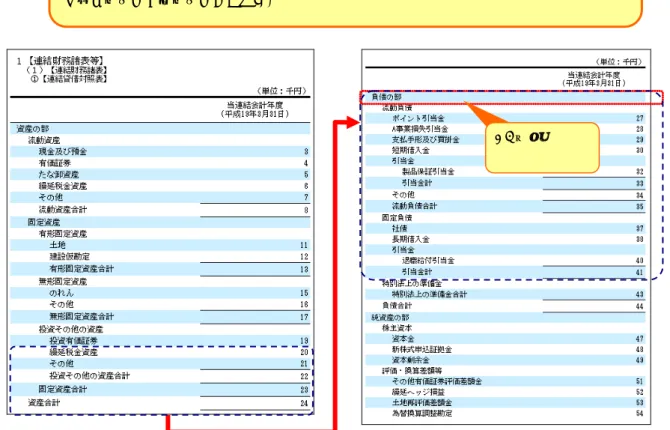The height and width of the screenshot is (430, 670).
Task: Click その他 in row number 21
Action: coord(62,363)
